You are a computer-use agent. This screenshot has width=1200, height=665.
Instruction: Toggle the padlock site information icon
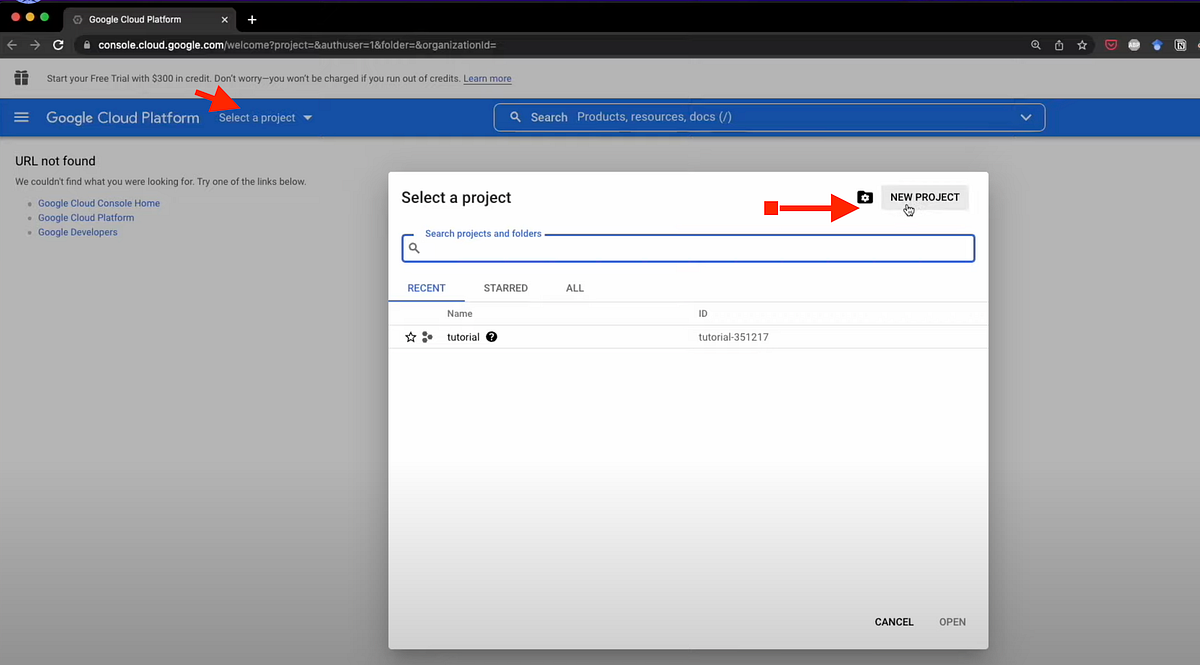(x=86, y=45)
